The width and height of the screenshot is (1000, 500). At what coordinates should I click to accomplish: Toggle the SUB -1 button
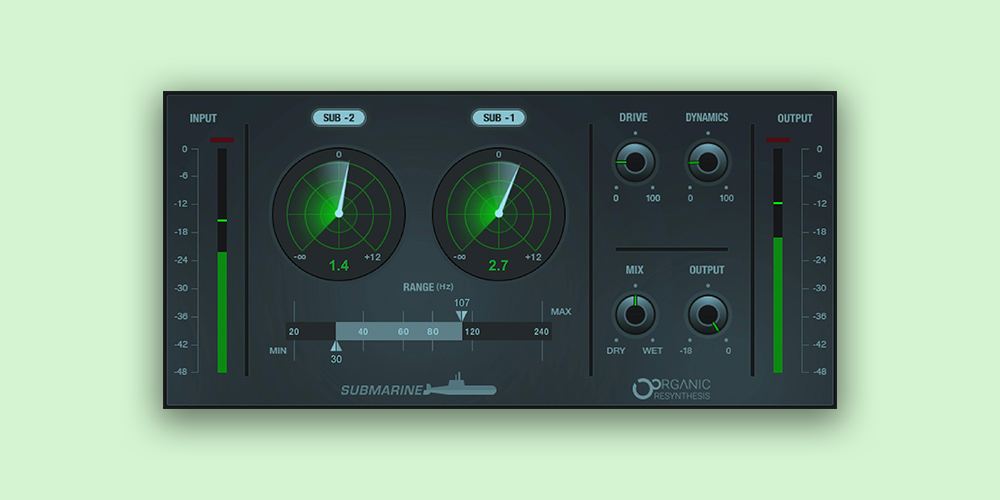498,117
